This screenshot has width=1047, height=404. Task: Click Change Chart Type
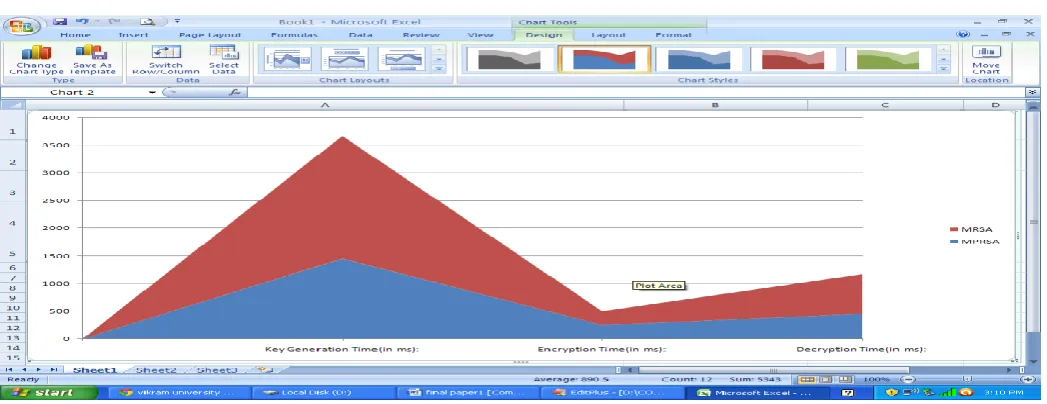point(37,59)
